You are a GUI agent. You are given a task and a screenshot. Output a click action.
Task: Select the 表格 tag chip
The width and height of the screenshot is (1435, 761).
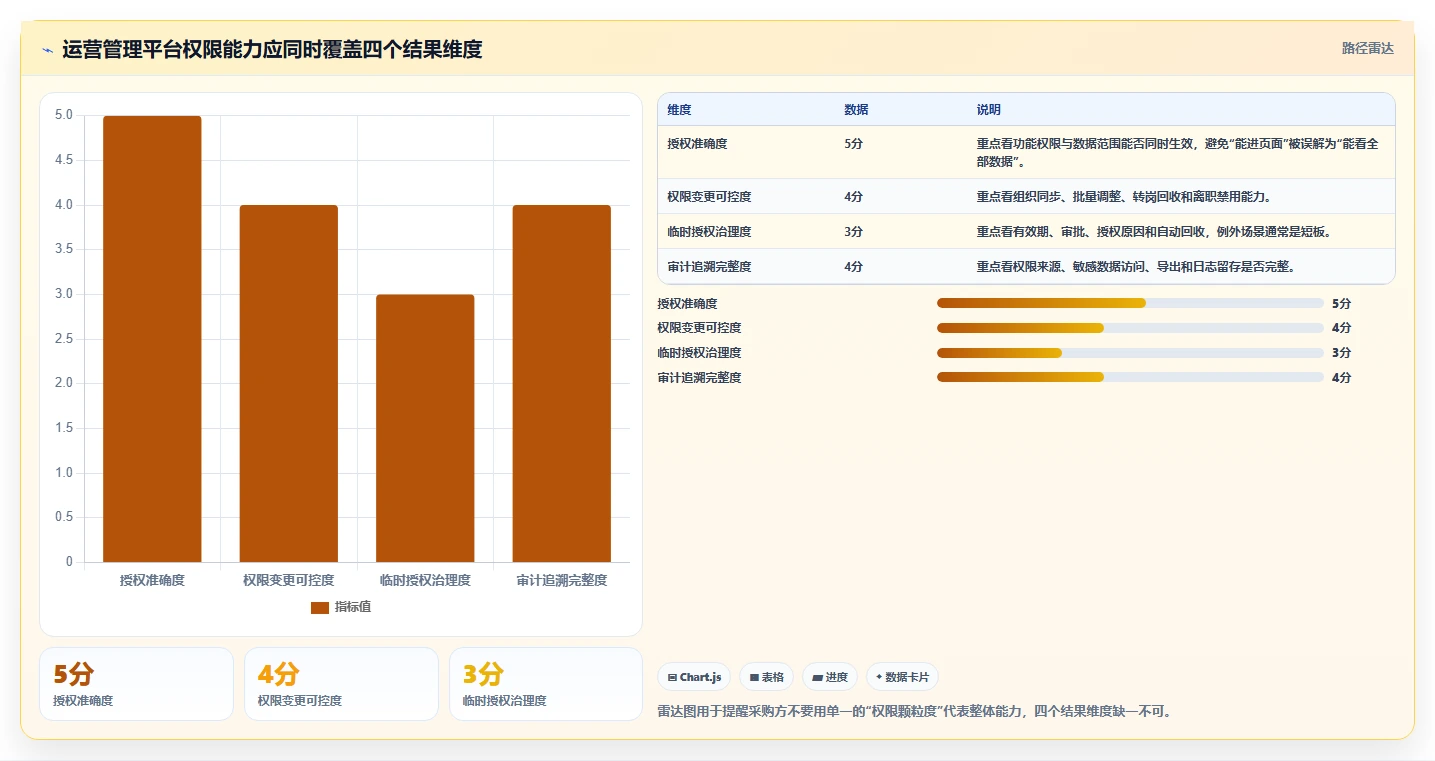point(766,677)
